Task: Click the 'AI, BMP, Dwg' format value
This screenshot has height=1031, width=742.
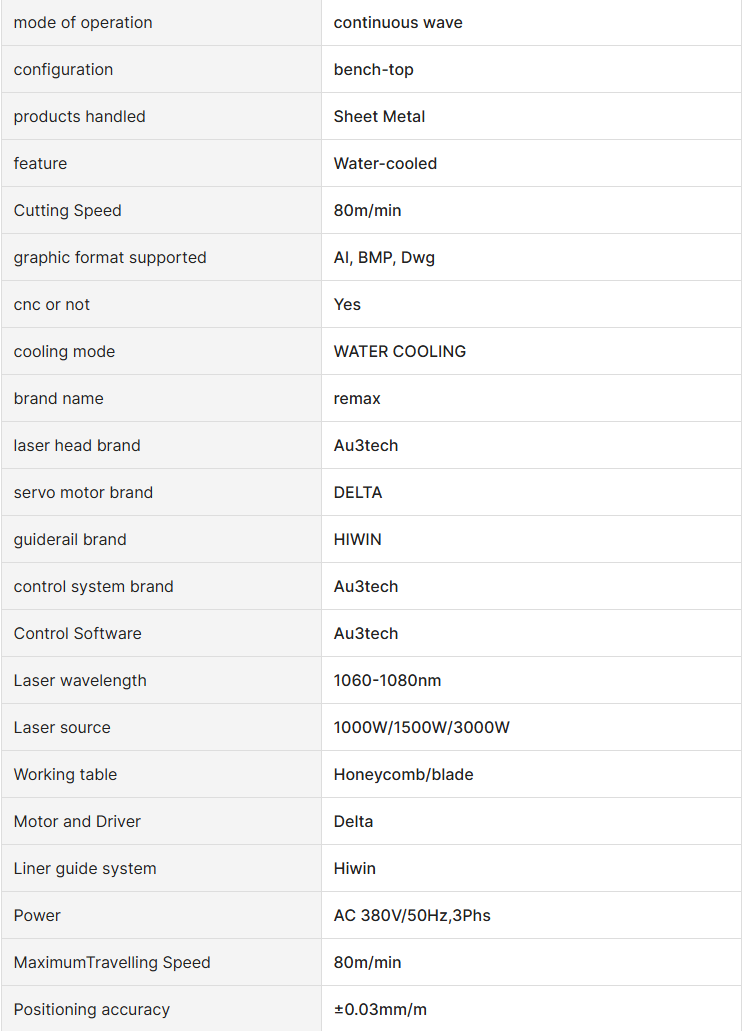Action: [x=384, y=257]
